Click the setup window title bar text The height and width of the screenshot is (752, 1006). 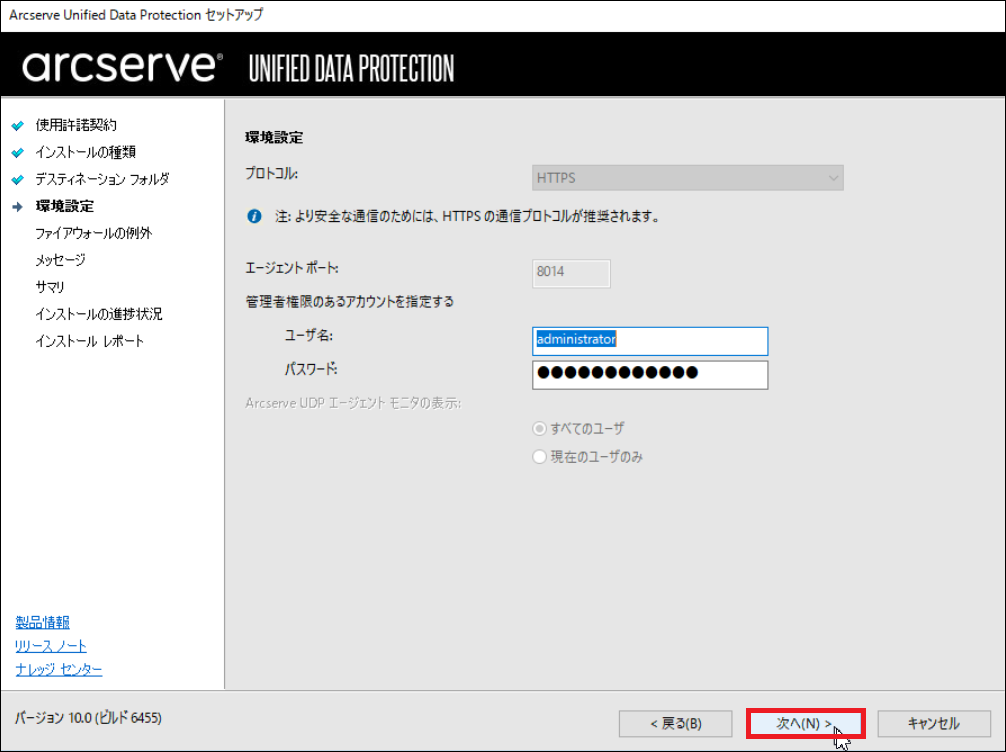[136, 15]
